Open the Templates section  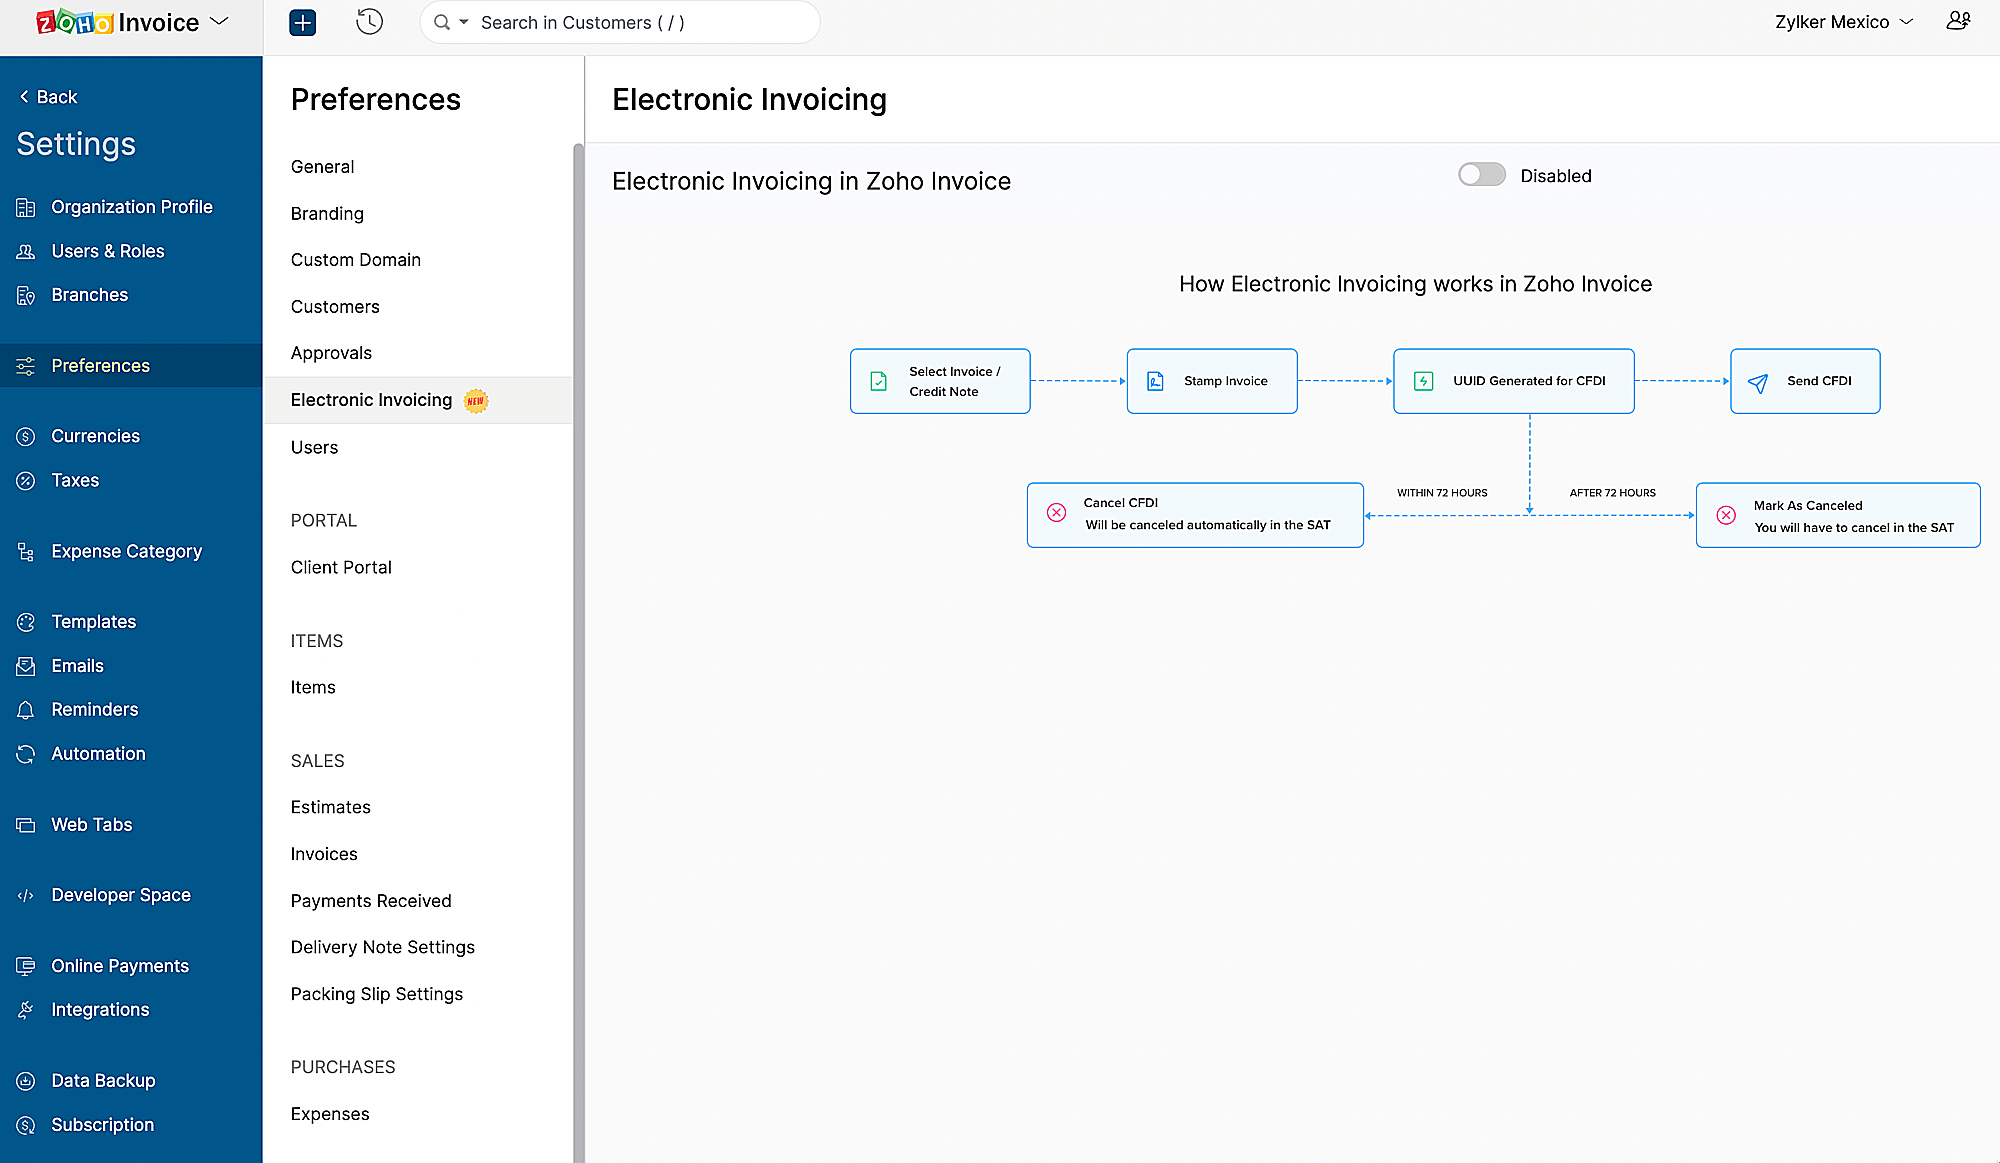(94, 621)
